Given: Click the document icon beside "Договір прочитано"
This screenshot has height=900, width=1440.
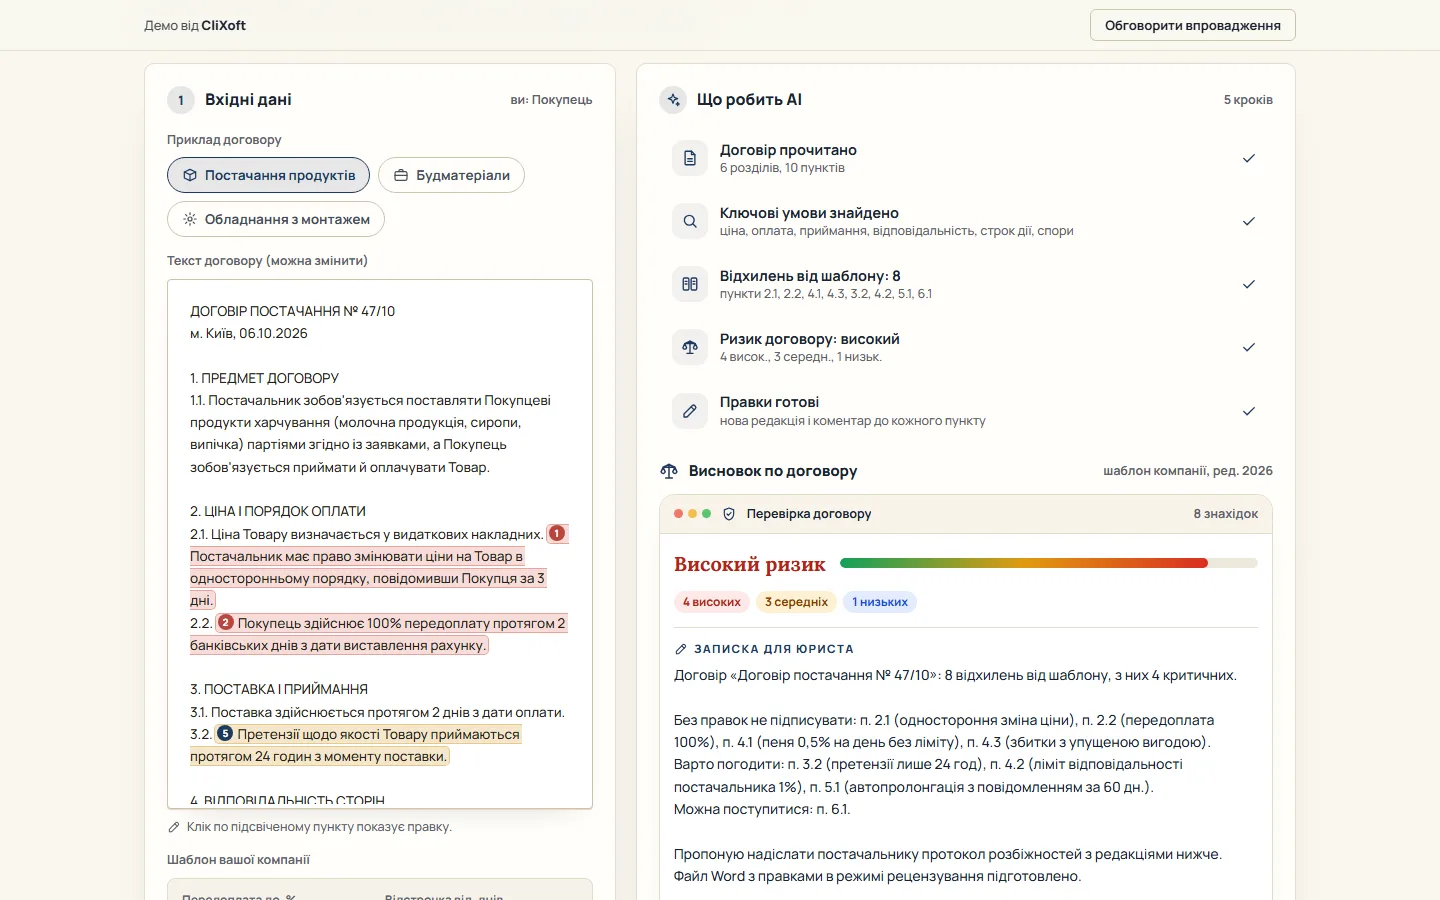Looking at the screenshot, I should [x=690, y=158].
